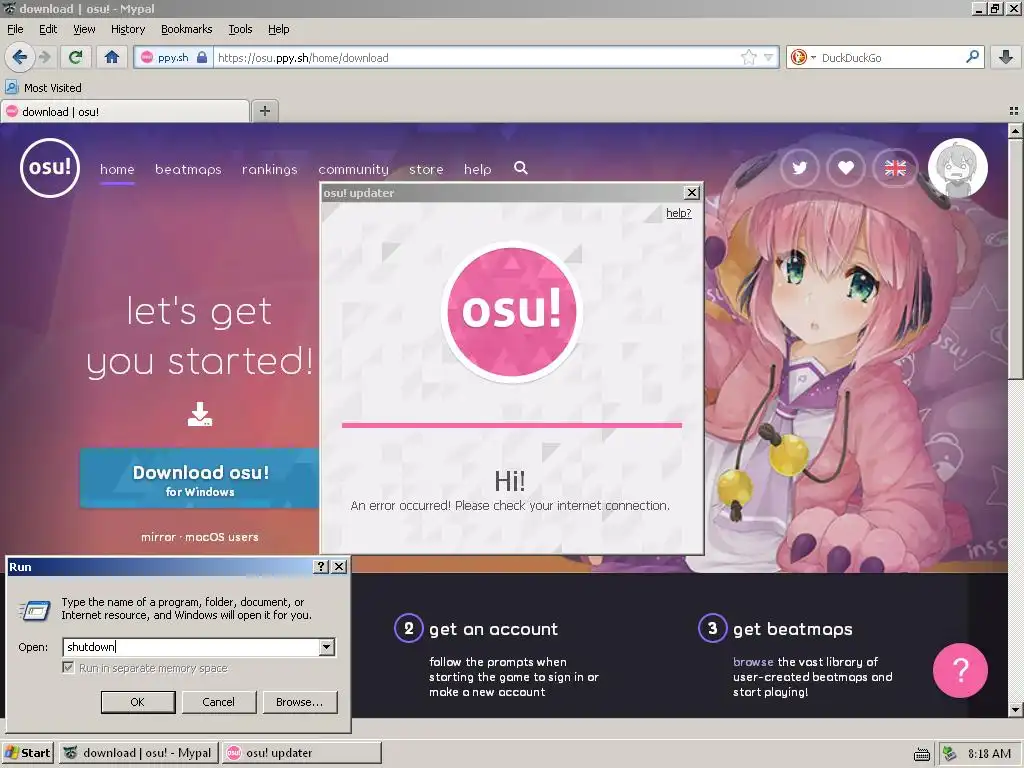Click the network tray icon by the clock
This screenshot has width=1024, height=768.
coord(950,754)
